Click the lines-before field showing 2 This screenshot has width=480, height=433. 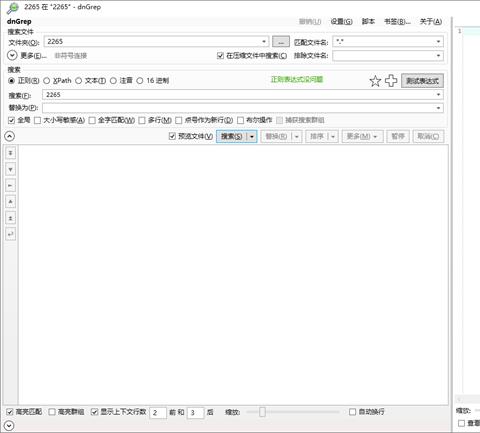(158, 413)
